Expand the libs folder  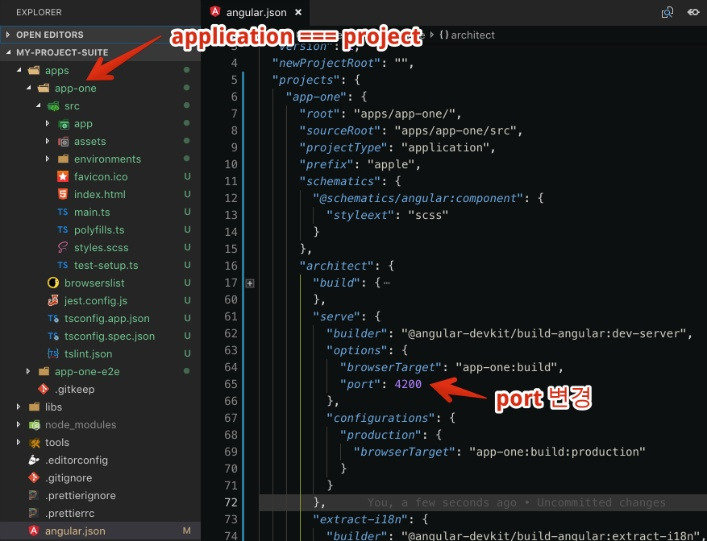tap(18, 407)
